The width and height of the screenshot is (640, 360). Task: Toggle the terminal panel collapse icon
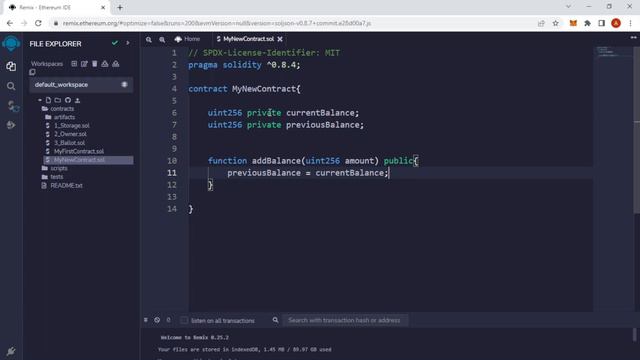coord(146,320)
